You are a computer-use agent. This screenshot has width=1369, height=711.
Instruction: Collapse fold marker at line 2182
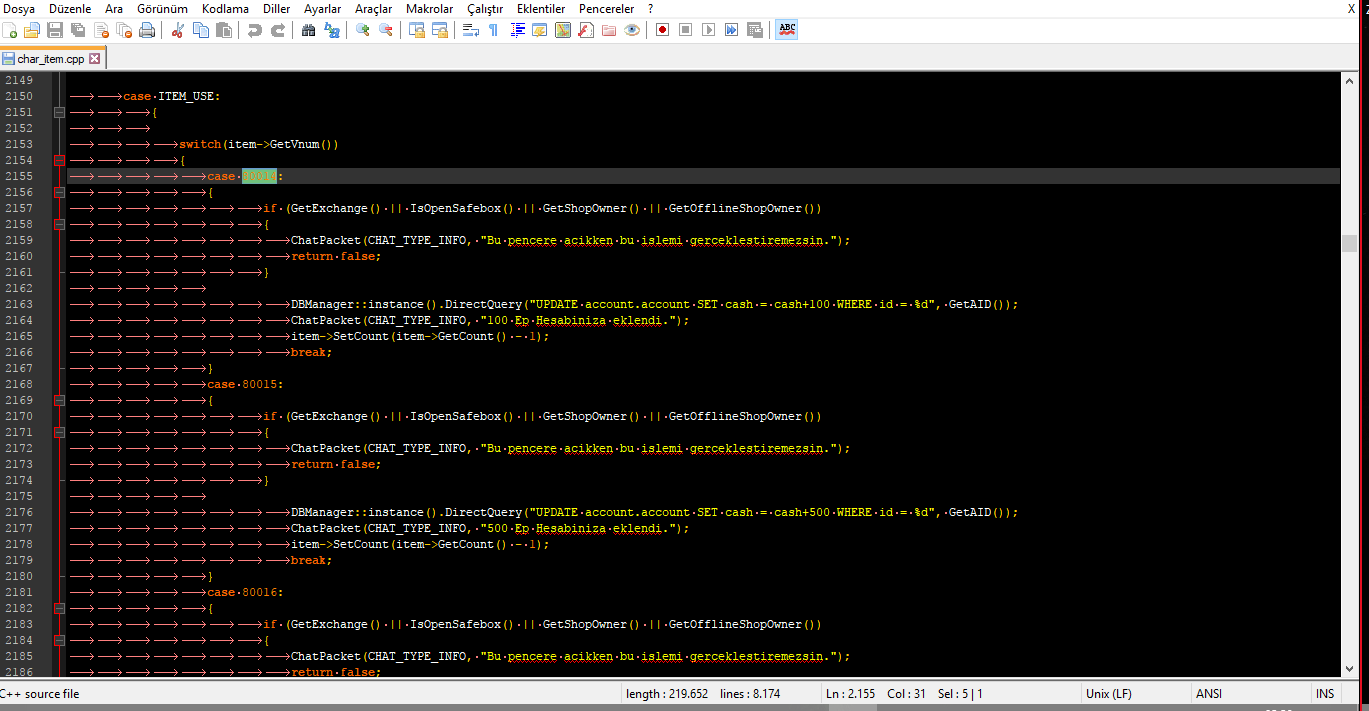60,608
